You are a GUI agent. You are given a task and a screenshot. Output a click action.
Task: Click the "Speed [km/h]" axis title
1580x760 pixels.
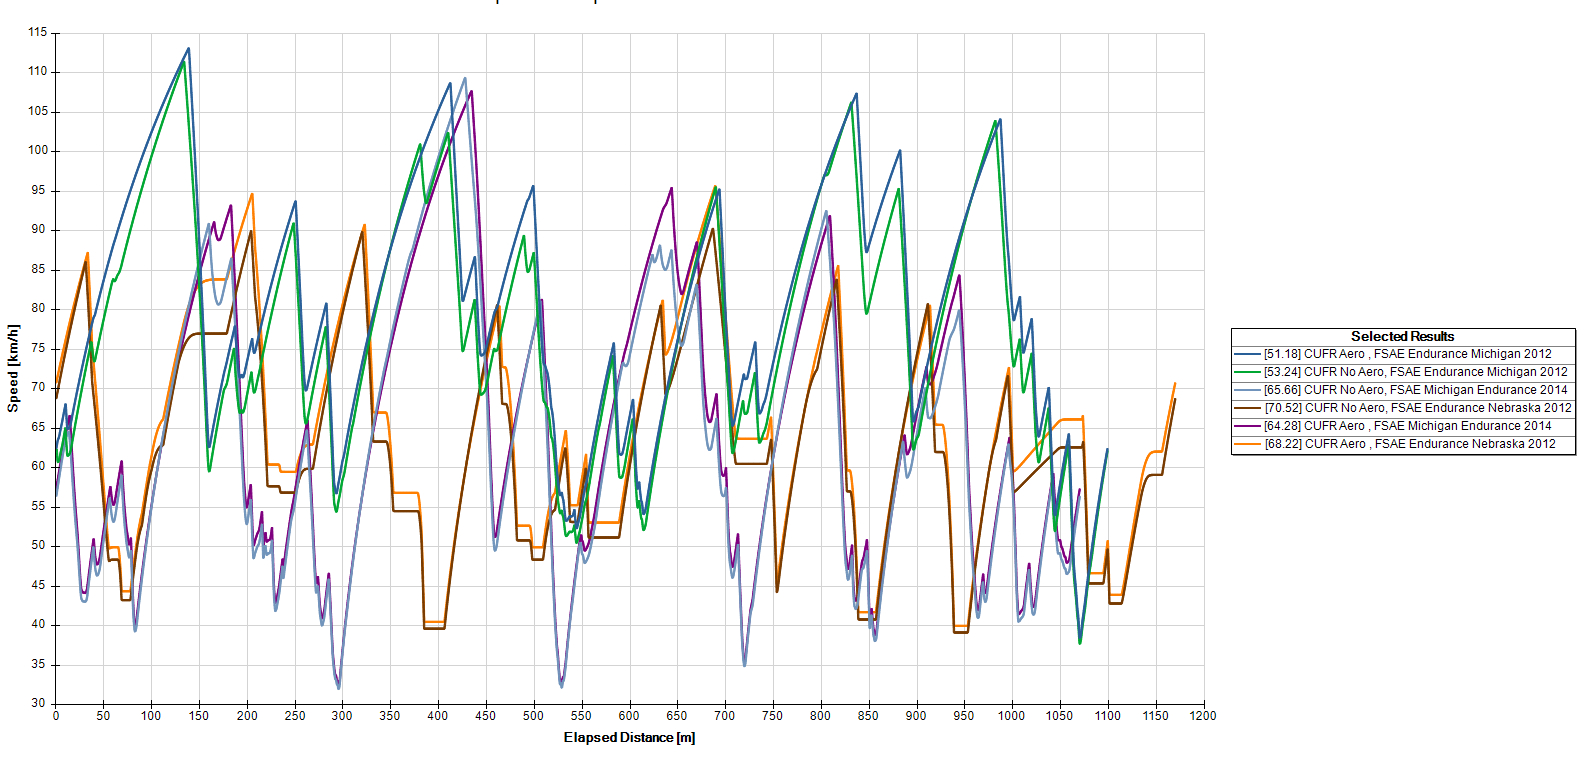click(13, 368)
